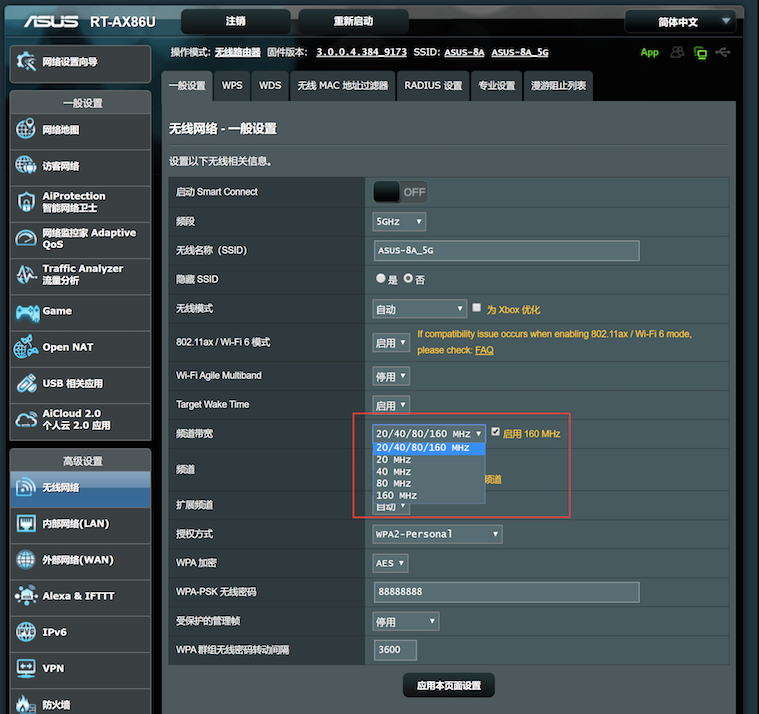Toggle the Smart Connect OFF switch

[x=400, y=192]
